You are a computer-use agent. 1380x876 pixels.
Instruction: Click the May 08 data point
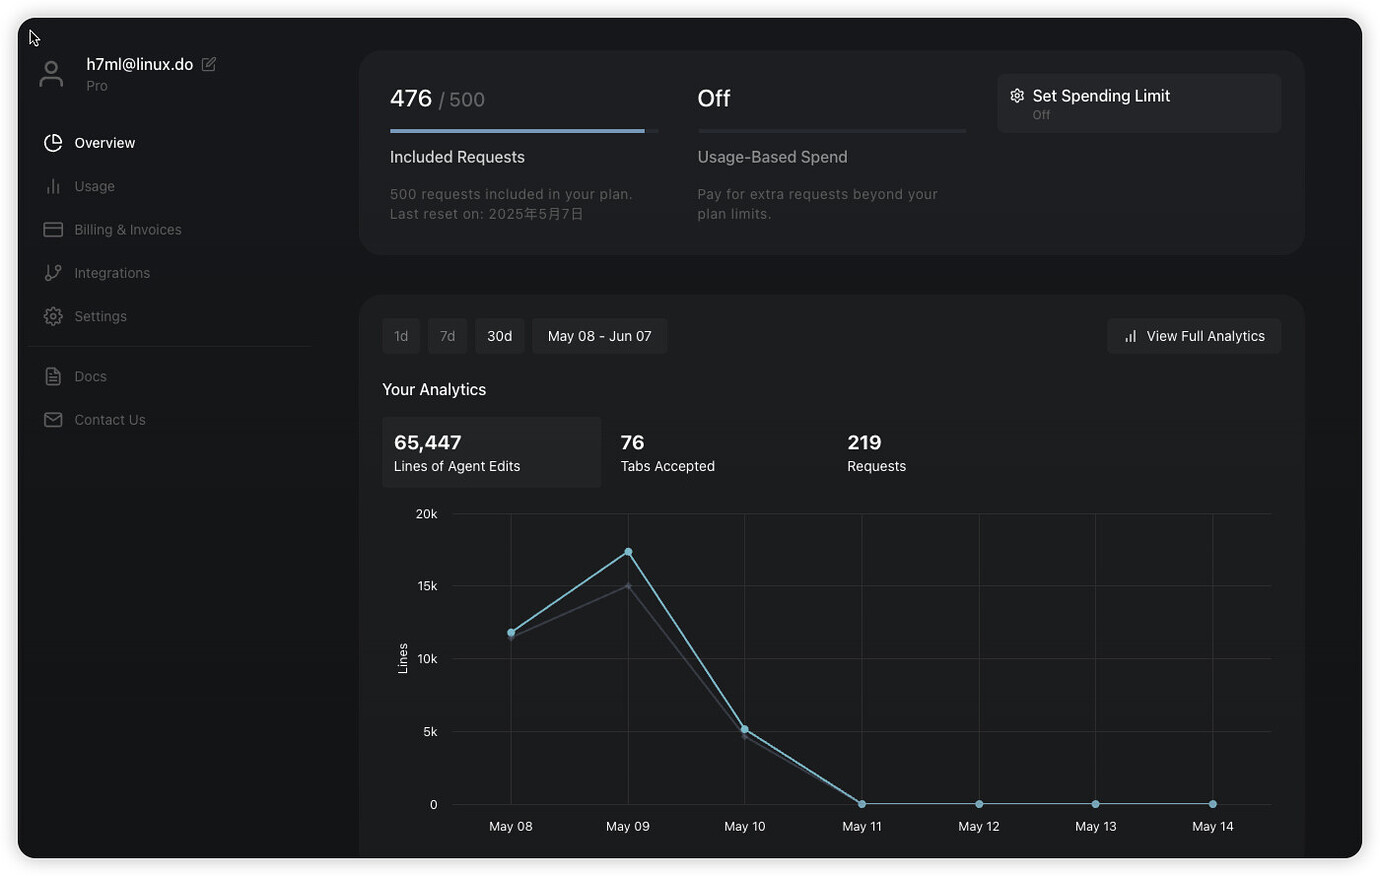click(511, 632)
